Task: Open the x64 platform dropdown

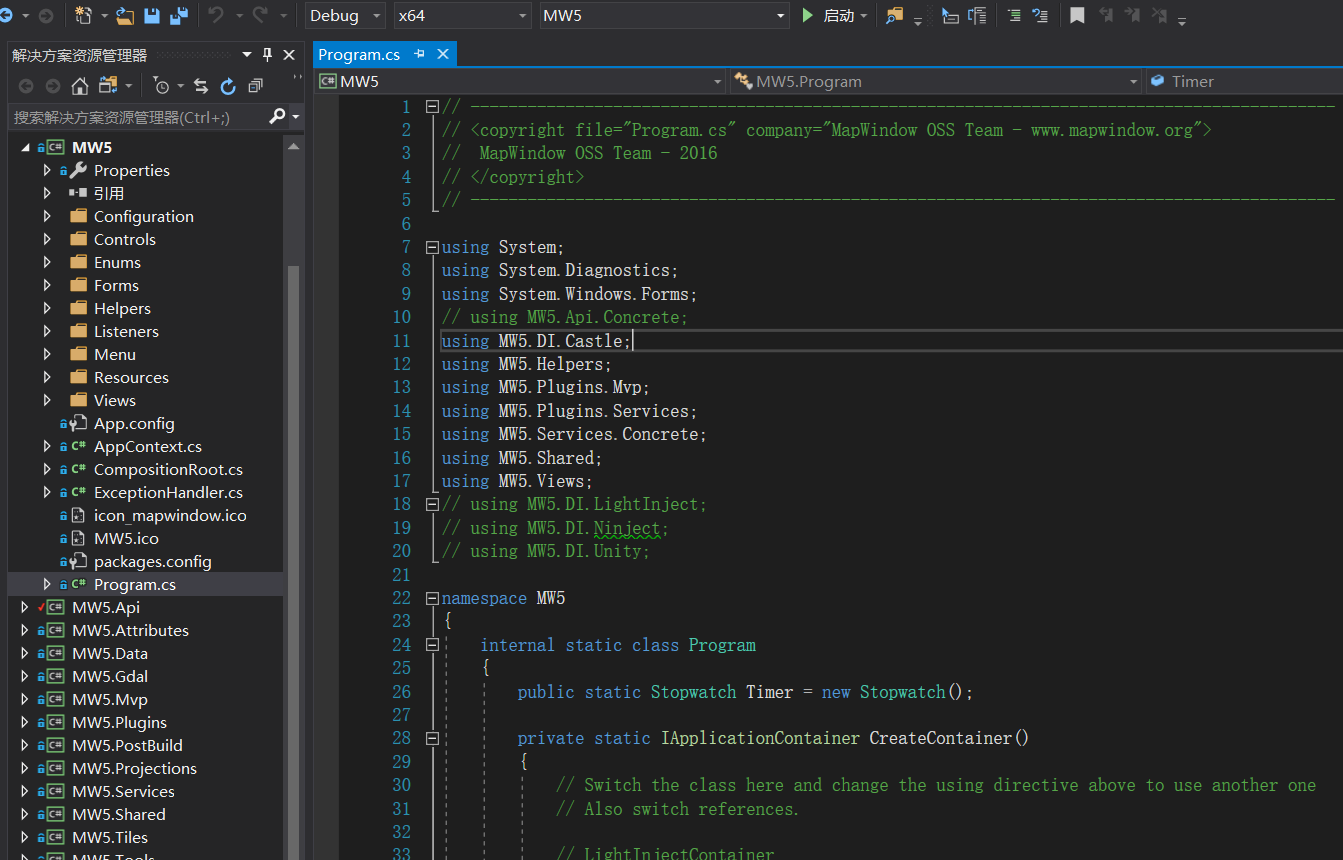Action: pos(462,16)
